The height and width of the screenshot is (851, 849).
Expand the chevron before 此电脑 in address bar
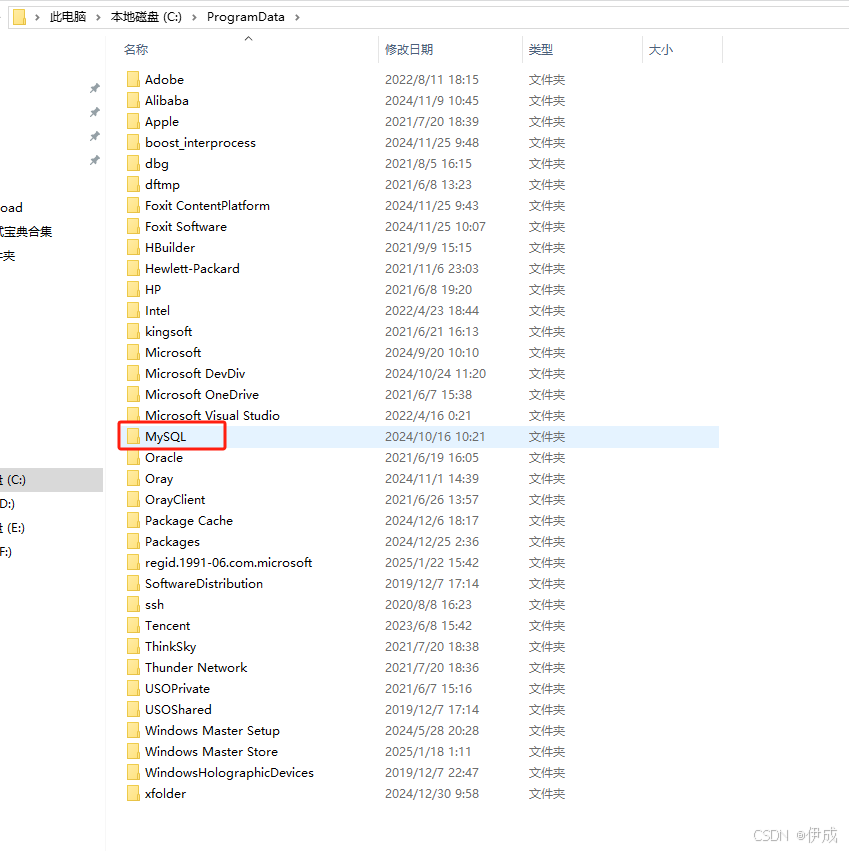37,17
